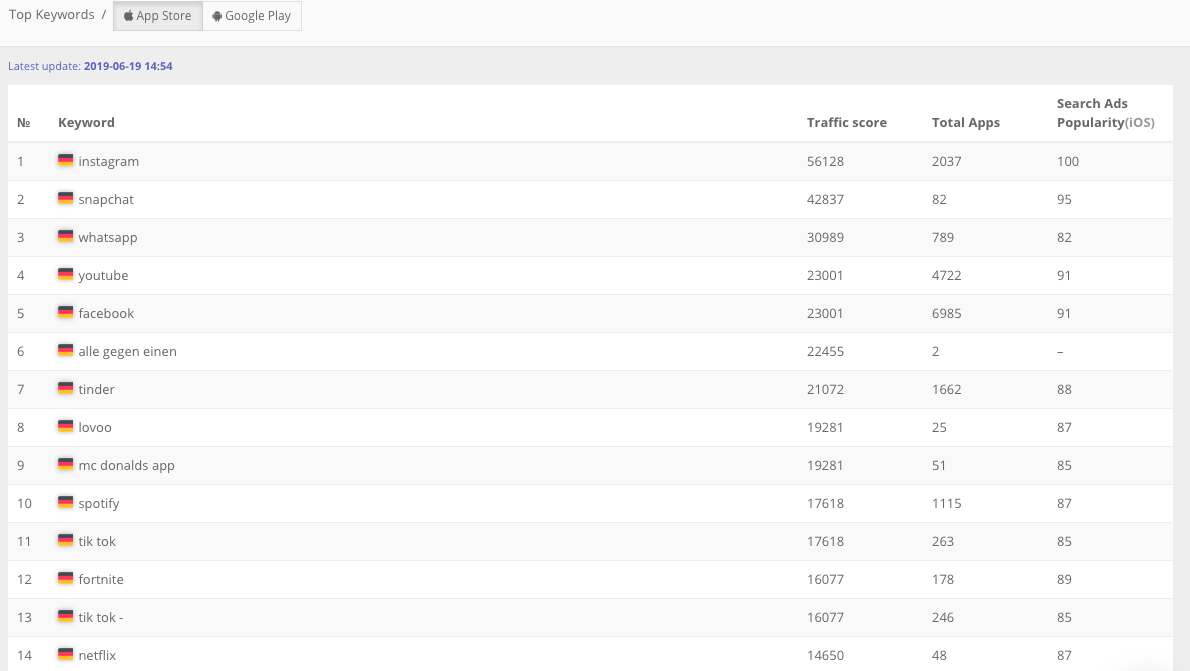Select the netflix keyword
This screenshot has height=671, width=1190.
97,655
